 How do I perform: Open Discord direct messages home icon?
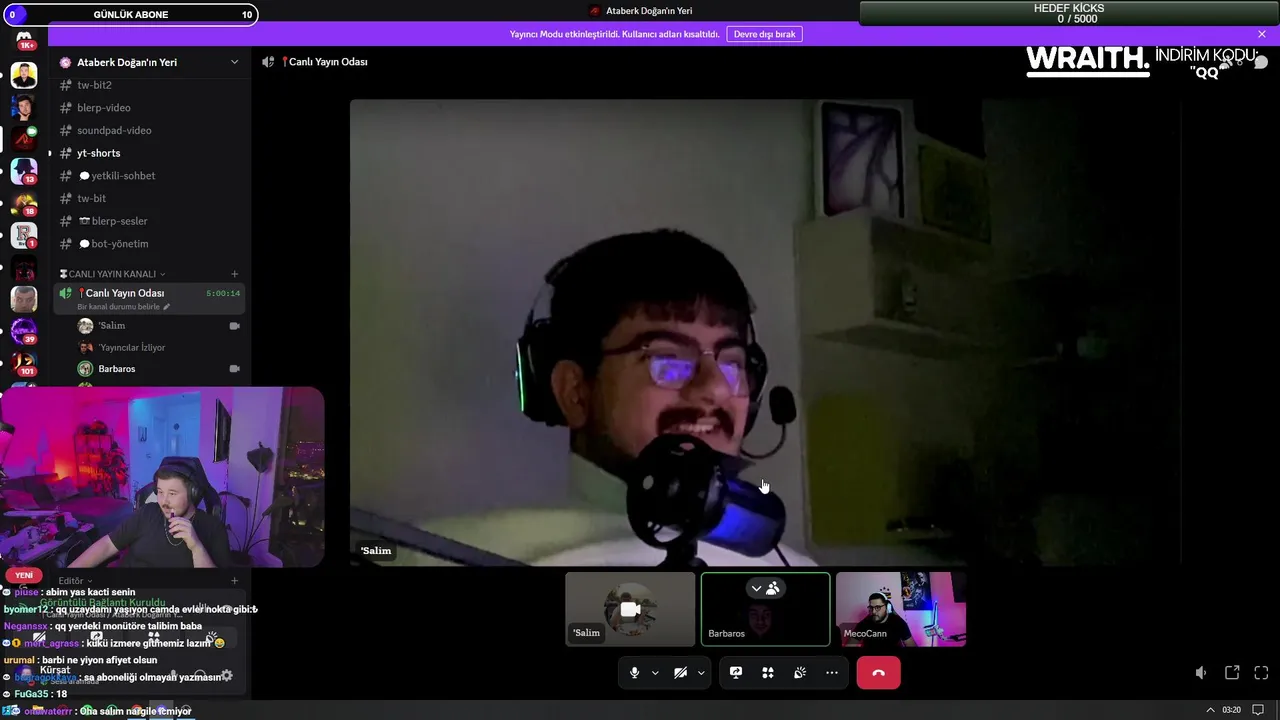point(24,41)
